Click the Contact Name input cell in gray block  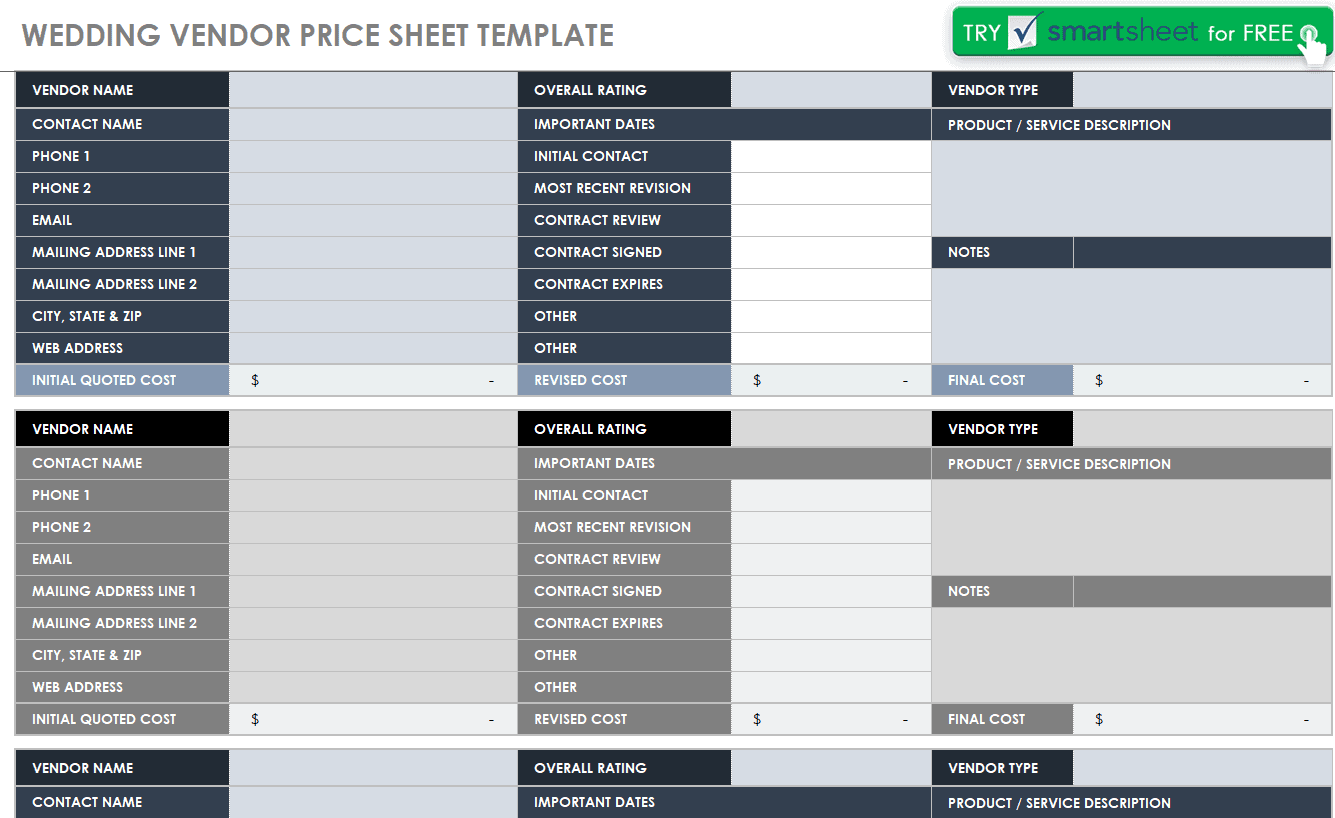tap(373, 463)
